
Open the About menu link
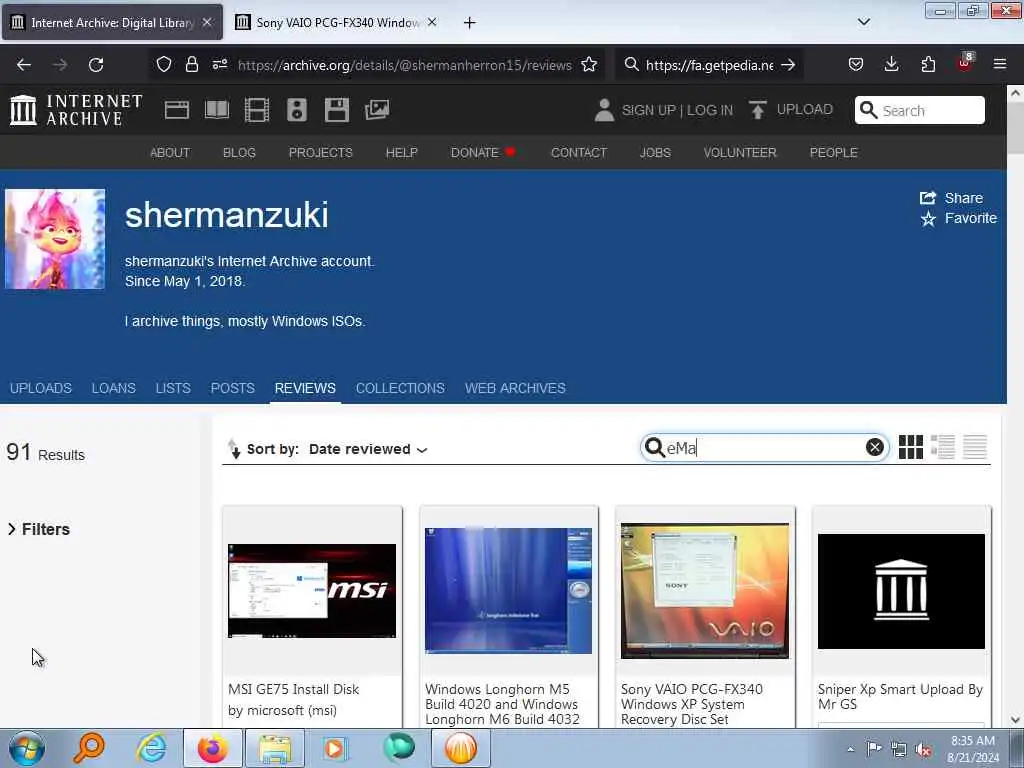pyautogui.click(x=170, y=153)
